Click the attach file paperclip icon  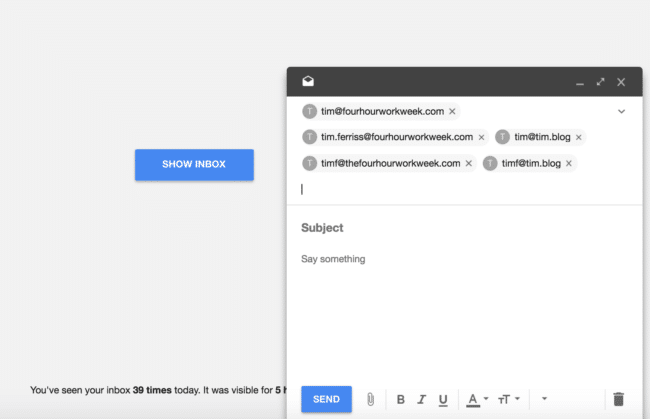pos(370,400)
